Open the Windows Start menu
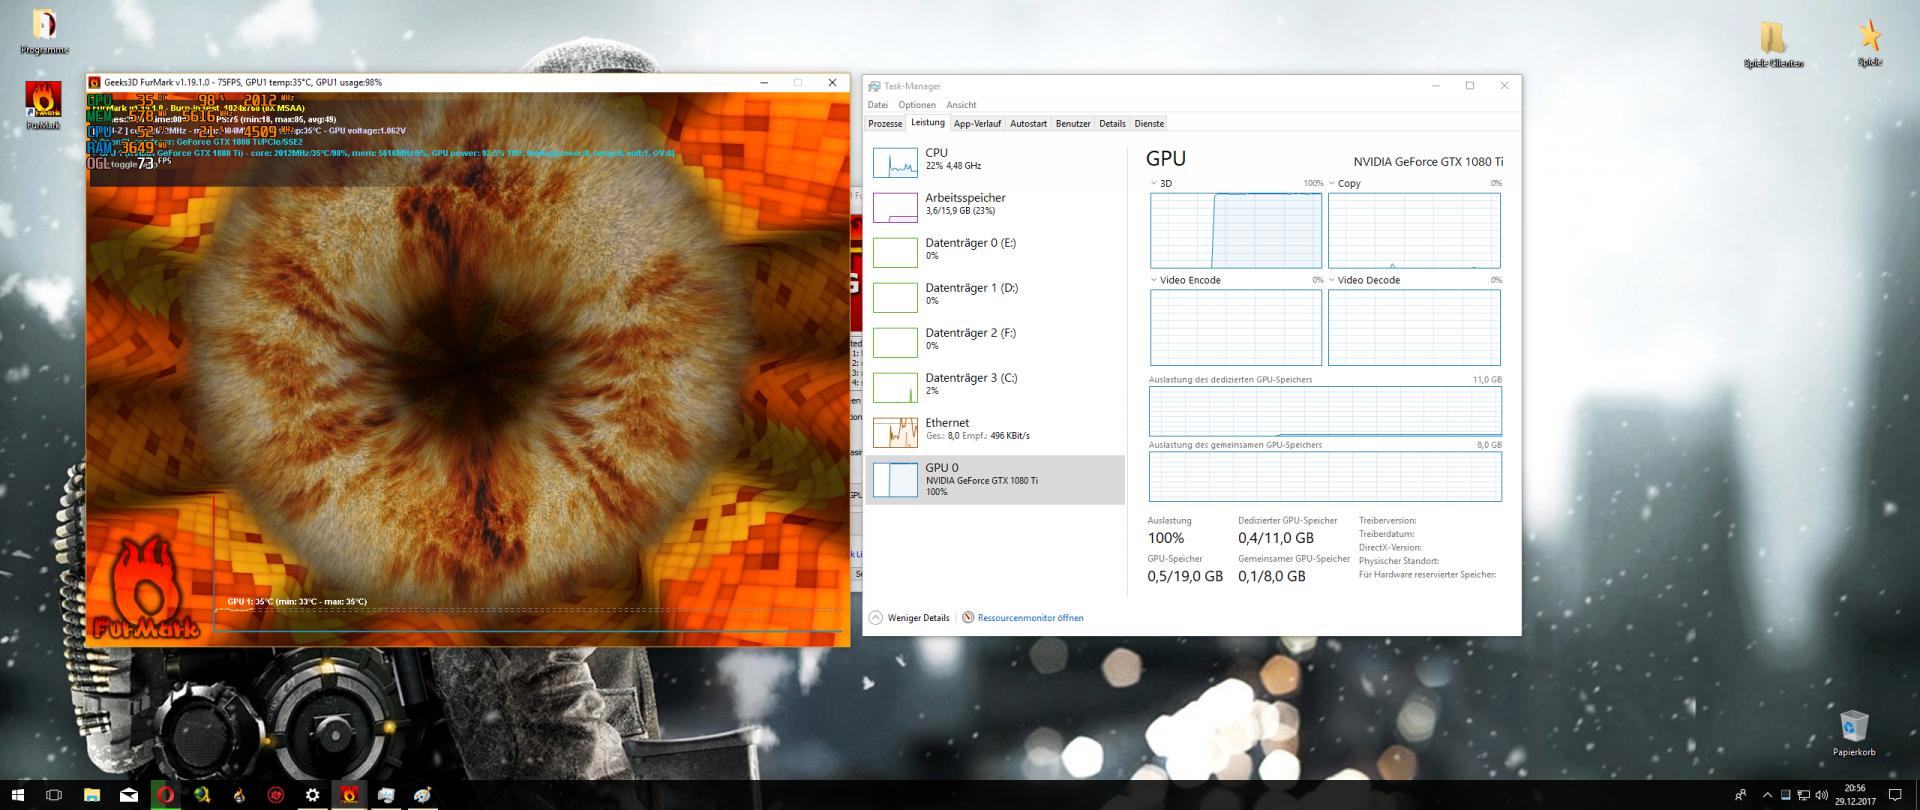The height and width of the screenshot is (810, 1920). pyautogui.click(x=18, y=795)
